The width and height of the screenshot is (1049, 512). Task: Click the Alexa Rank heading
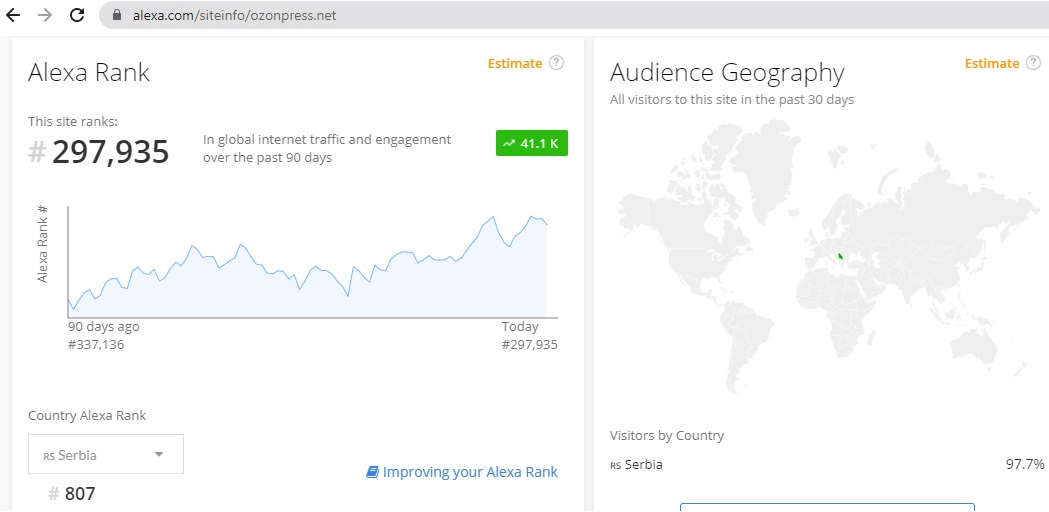point(89,72)
